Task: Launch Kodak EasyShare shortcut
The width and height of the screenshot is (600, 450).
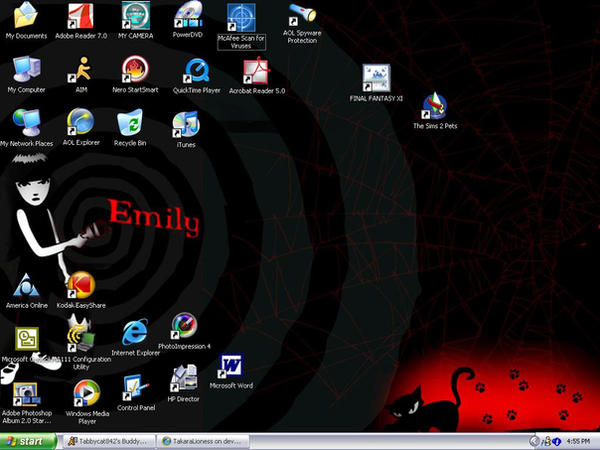Action: (81, 285)
